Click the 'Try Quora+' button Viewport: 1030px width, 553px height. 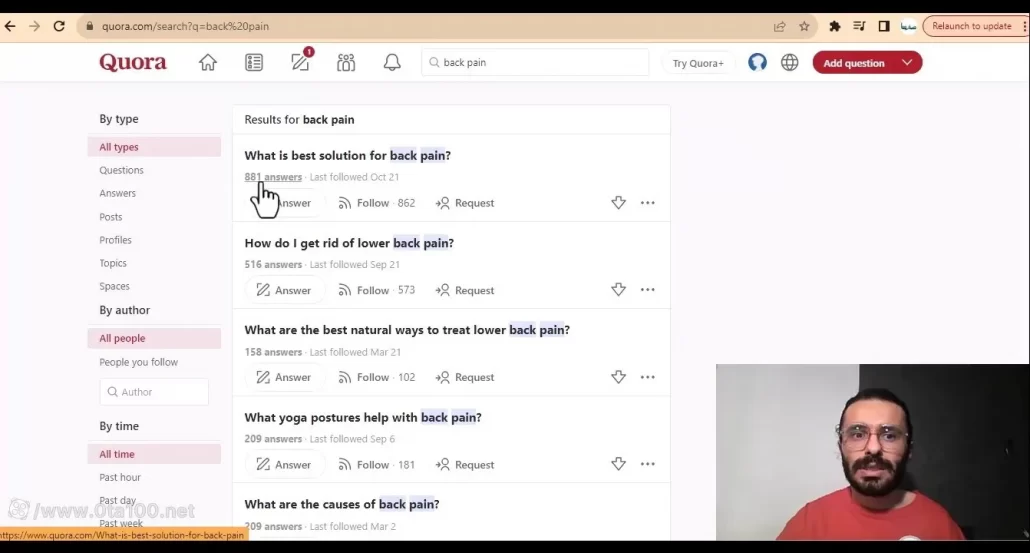(x=698, y=63)
